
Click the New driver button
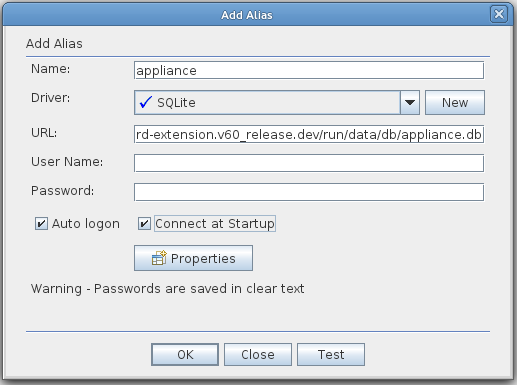(x=455, y=102)
